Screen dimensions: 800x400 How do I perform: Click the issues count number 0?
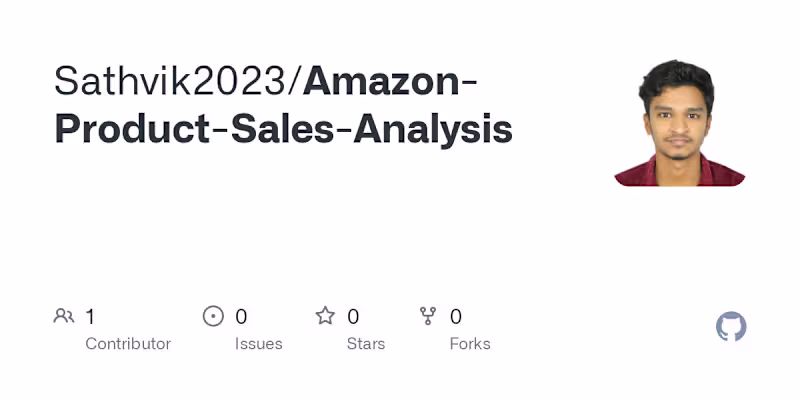tap(241, 317)
